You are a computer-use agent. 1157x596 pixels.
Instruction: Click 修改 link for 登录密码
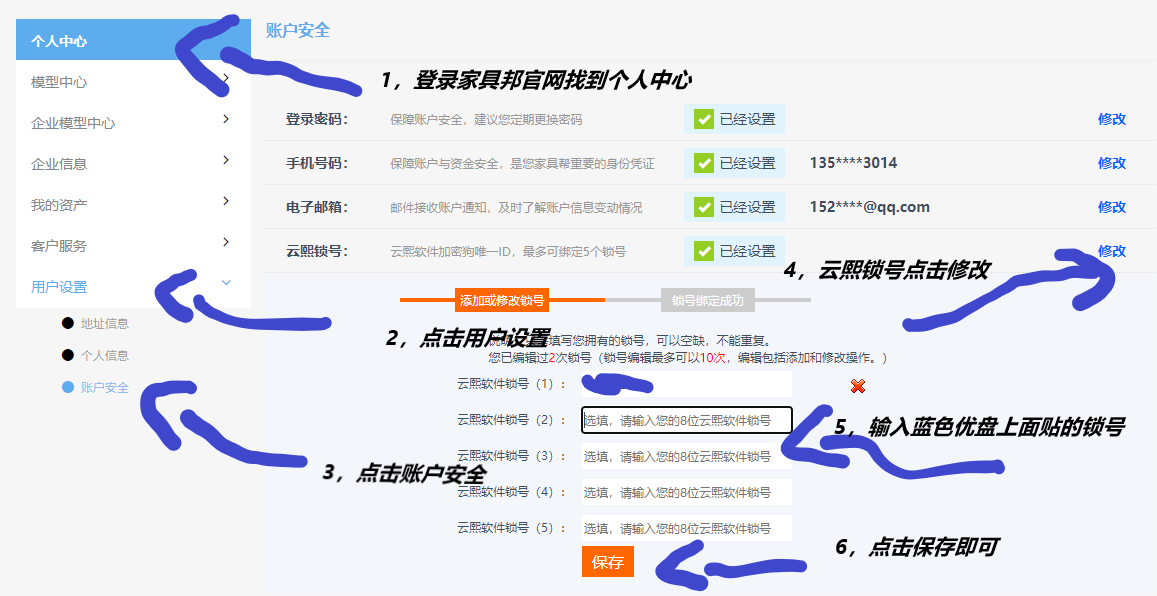(1111, 119)
